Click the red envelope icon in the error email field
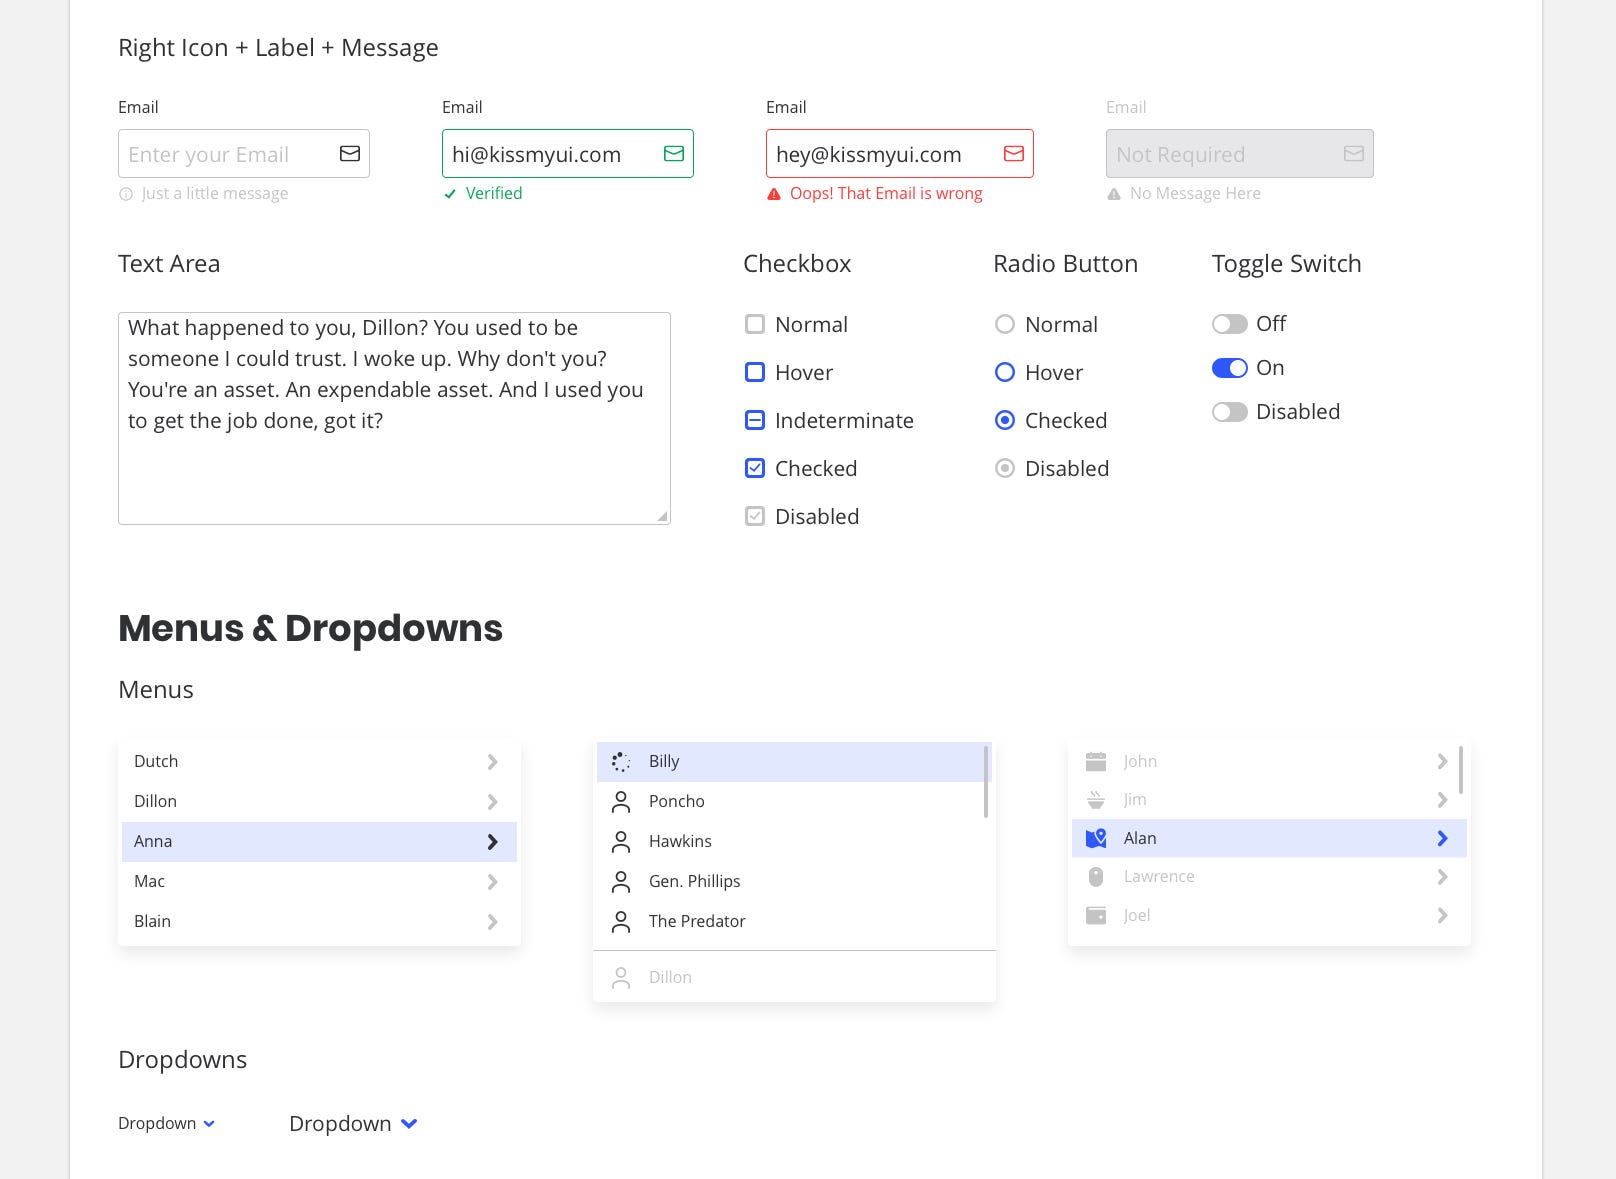The image size is (1616, 1179). (1014, 154)
